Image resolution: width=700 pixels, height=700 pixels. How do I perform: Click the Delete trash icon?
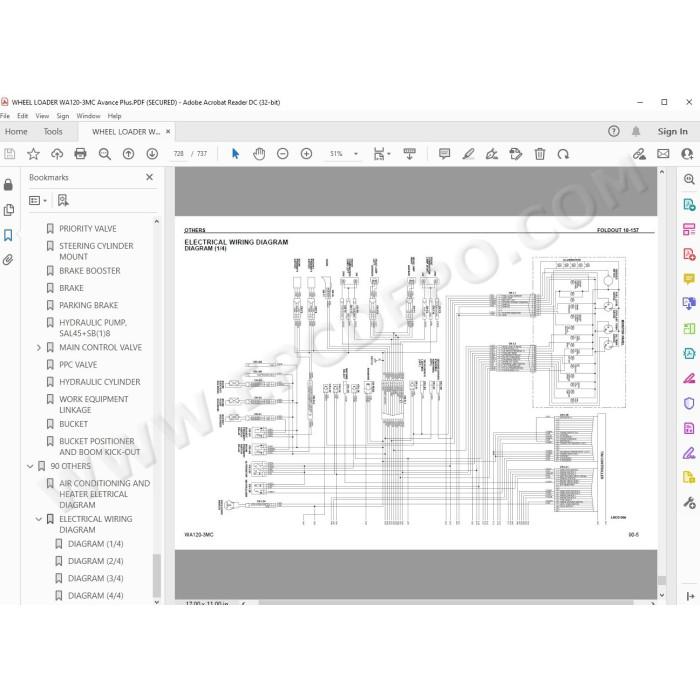pyautogui.click(x=540, y=154)
